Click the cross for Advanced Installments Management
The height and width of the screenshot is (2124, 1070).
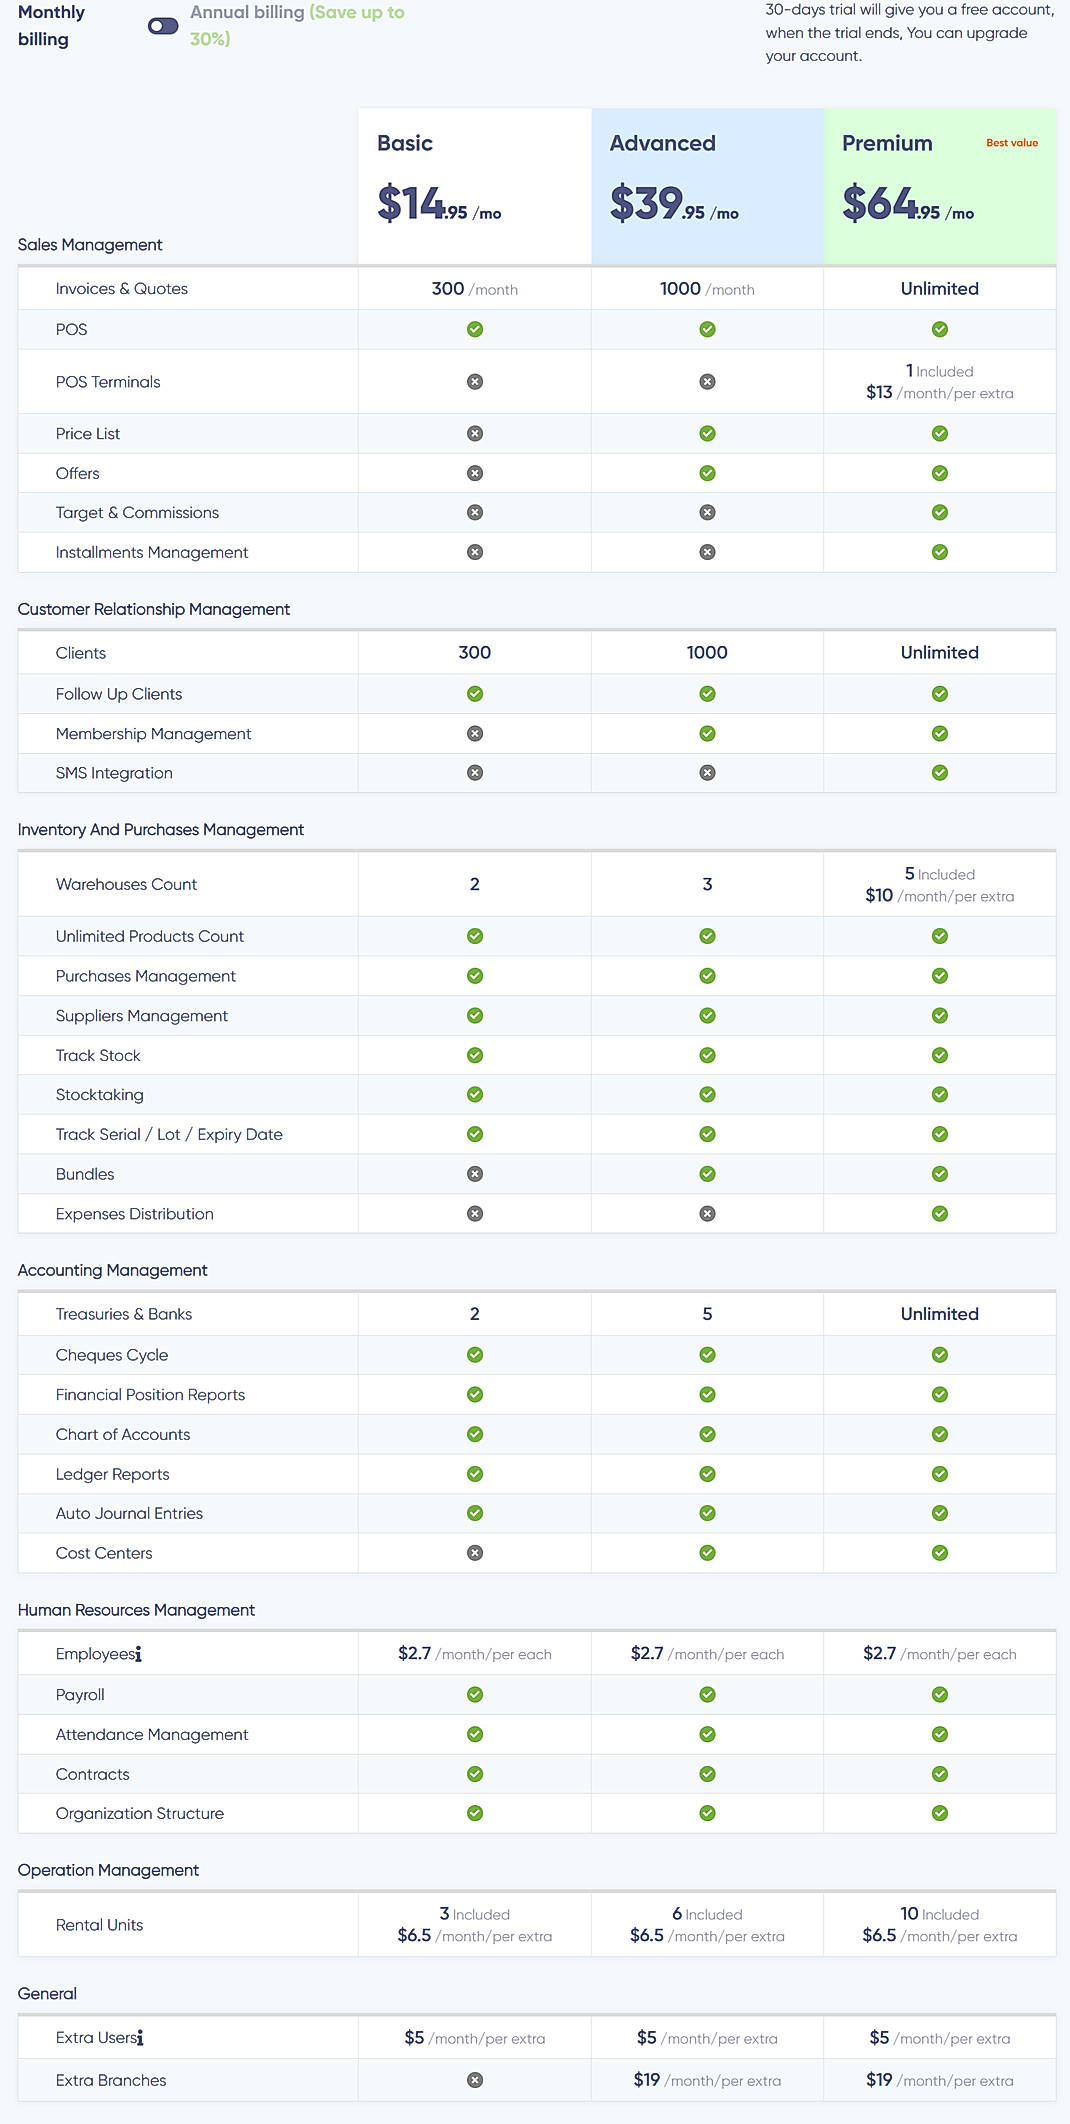pos(707,551)
